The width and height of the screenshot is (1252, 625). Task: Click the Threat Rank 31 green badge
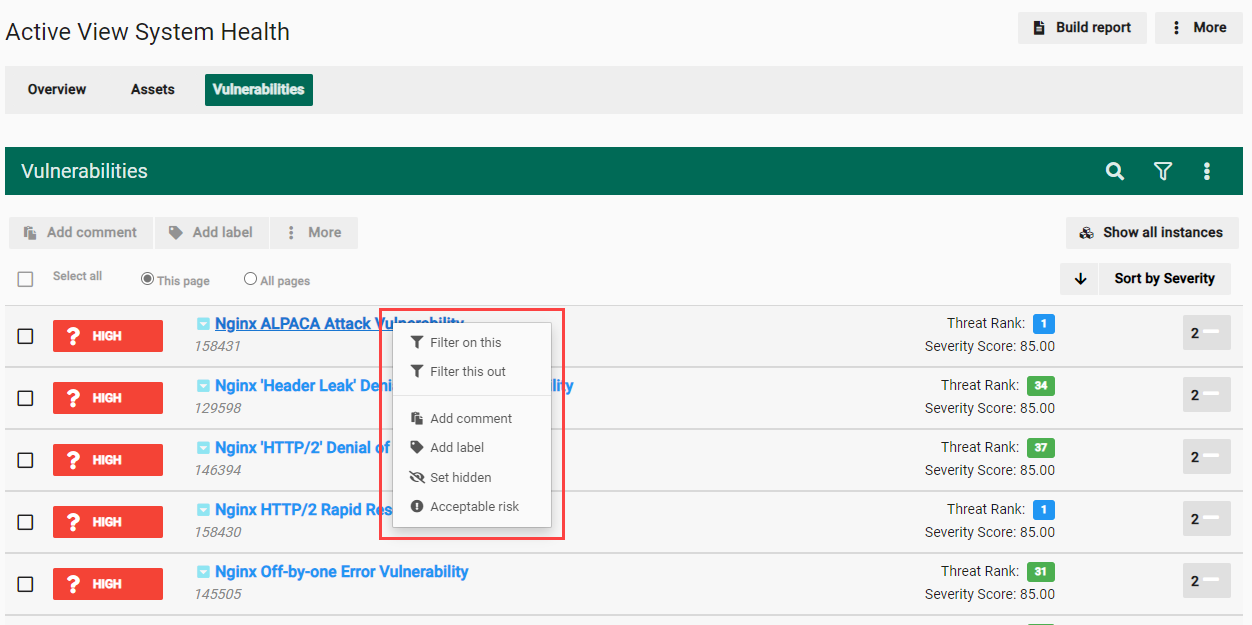point(1040,572)
